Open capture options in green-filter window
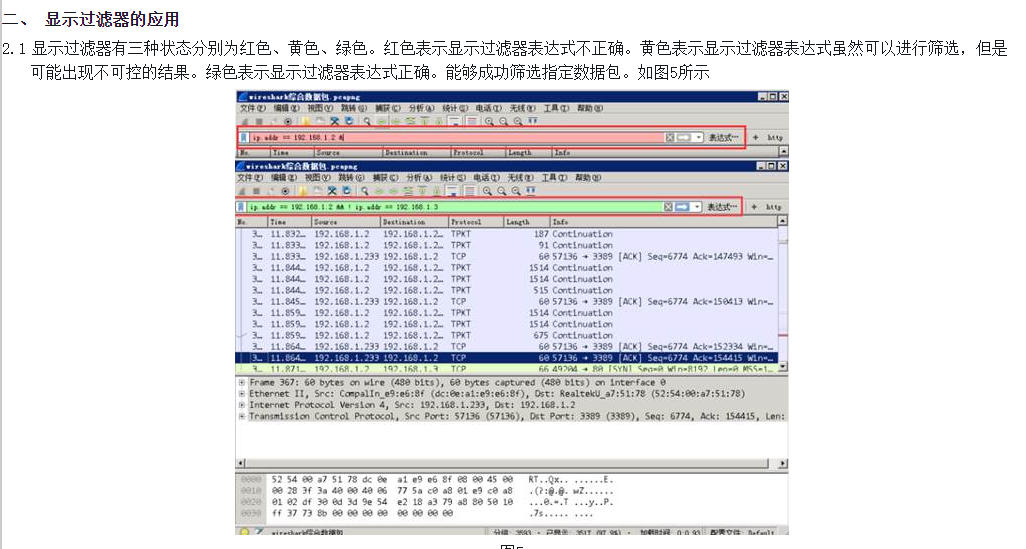This screenshot has width=1026, height=549. [x=285, y=191]
